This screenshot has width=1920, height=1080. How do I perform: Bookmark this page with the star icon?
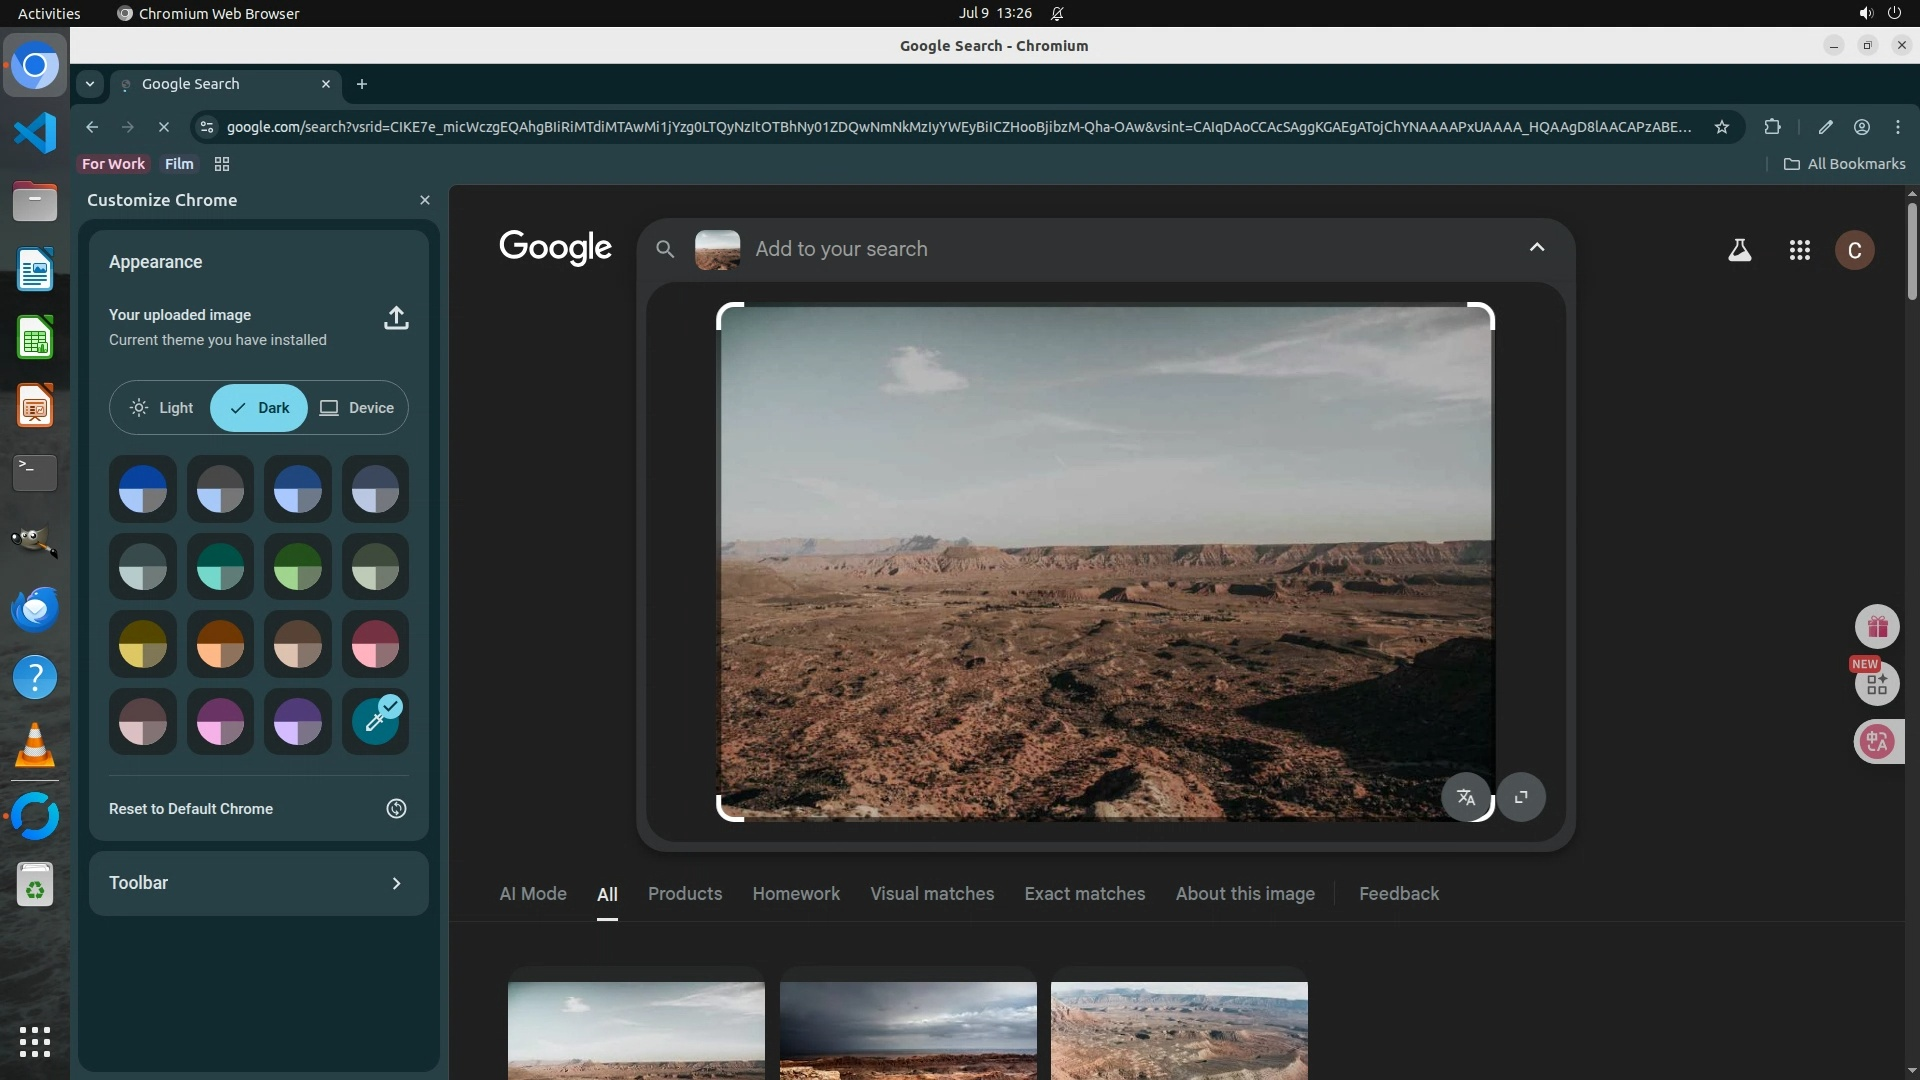(1721, 127)
